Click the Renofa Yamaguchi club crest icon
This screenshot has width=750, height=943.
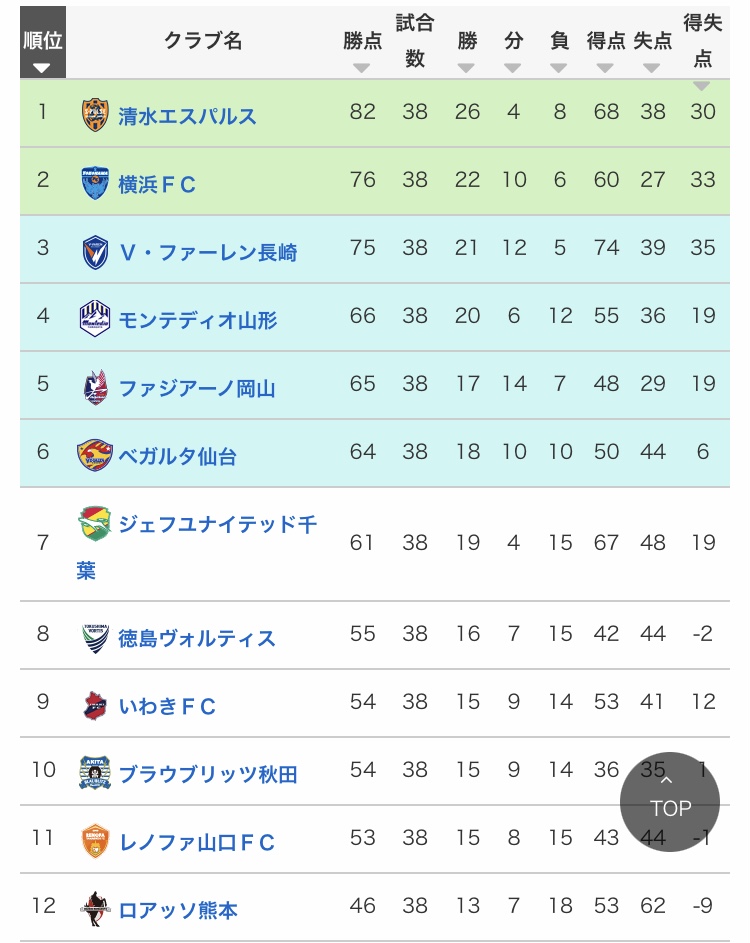pos(94,842)
